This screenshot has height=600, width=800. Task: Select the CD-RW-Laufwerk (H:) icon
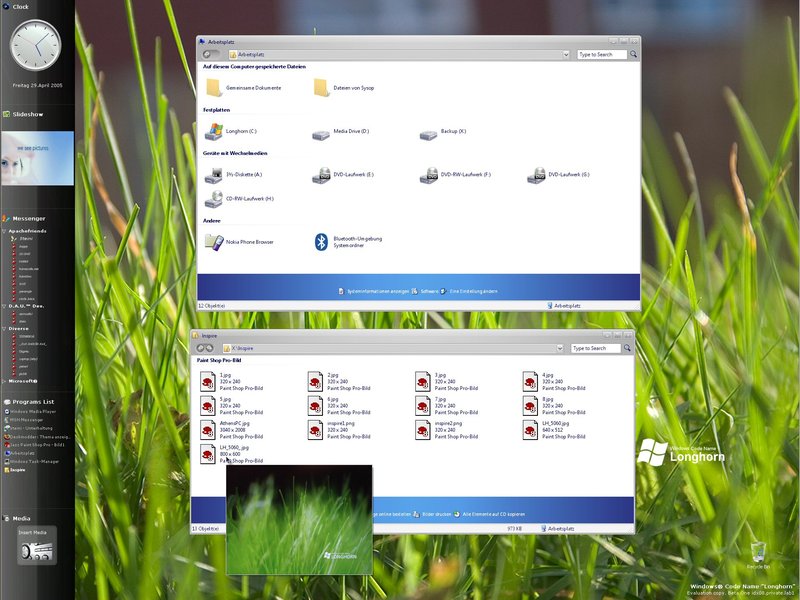pos(214,199)
